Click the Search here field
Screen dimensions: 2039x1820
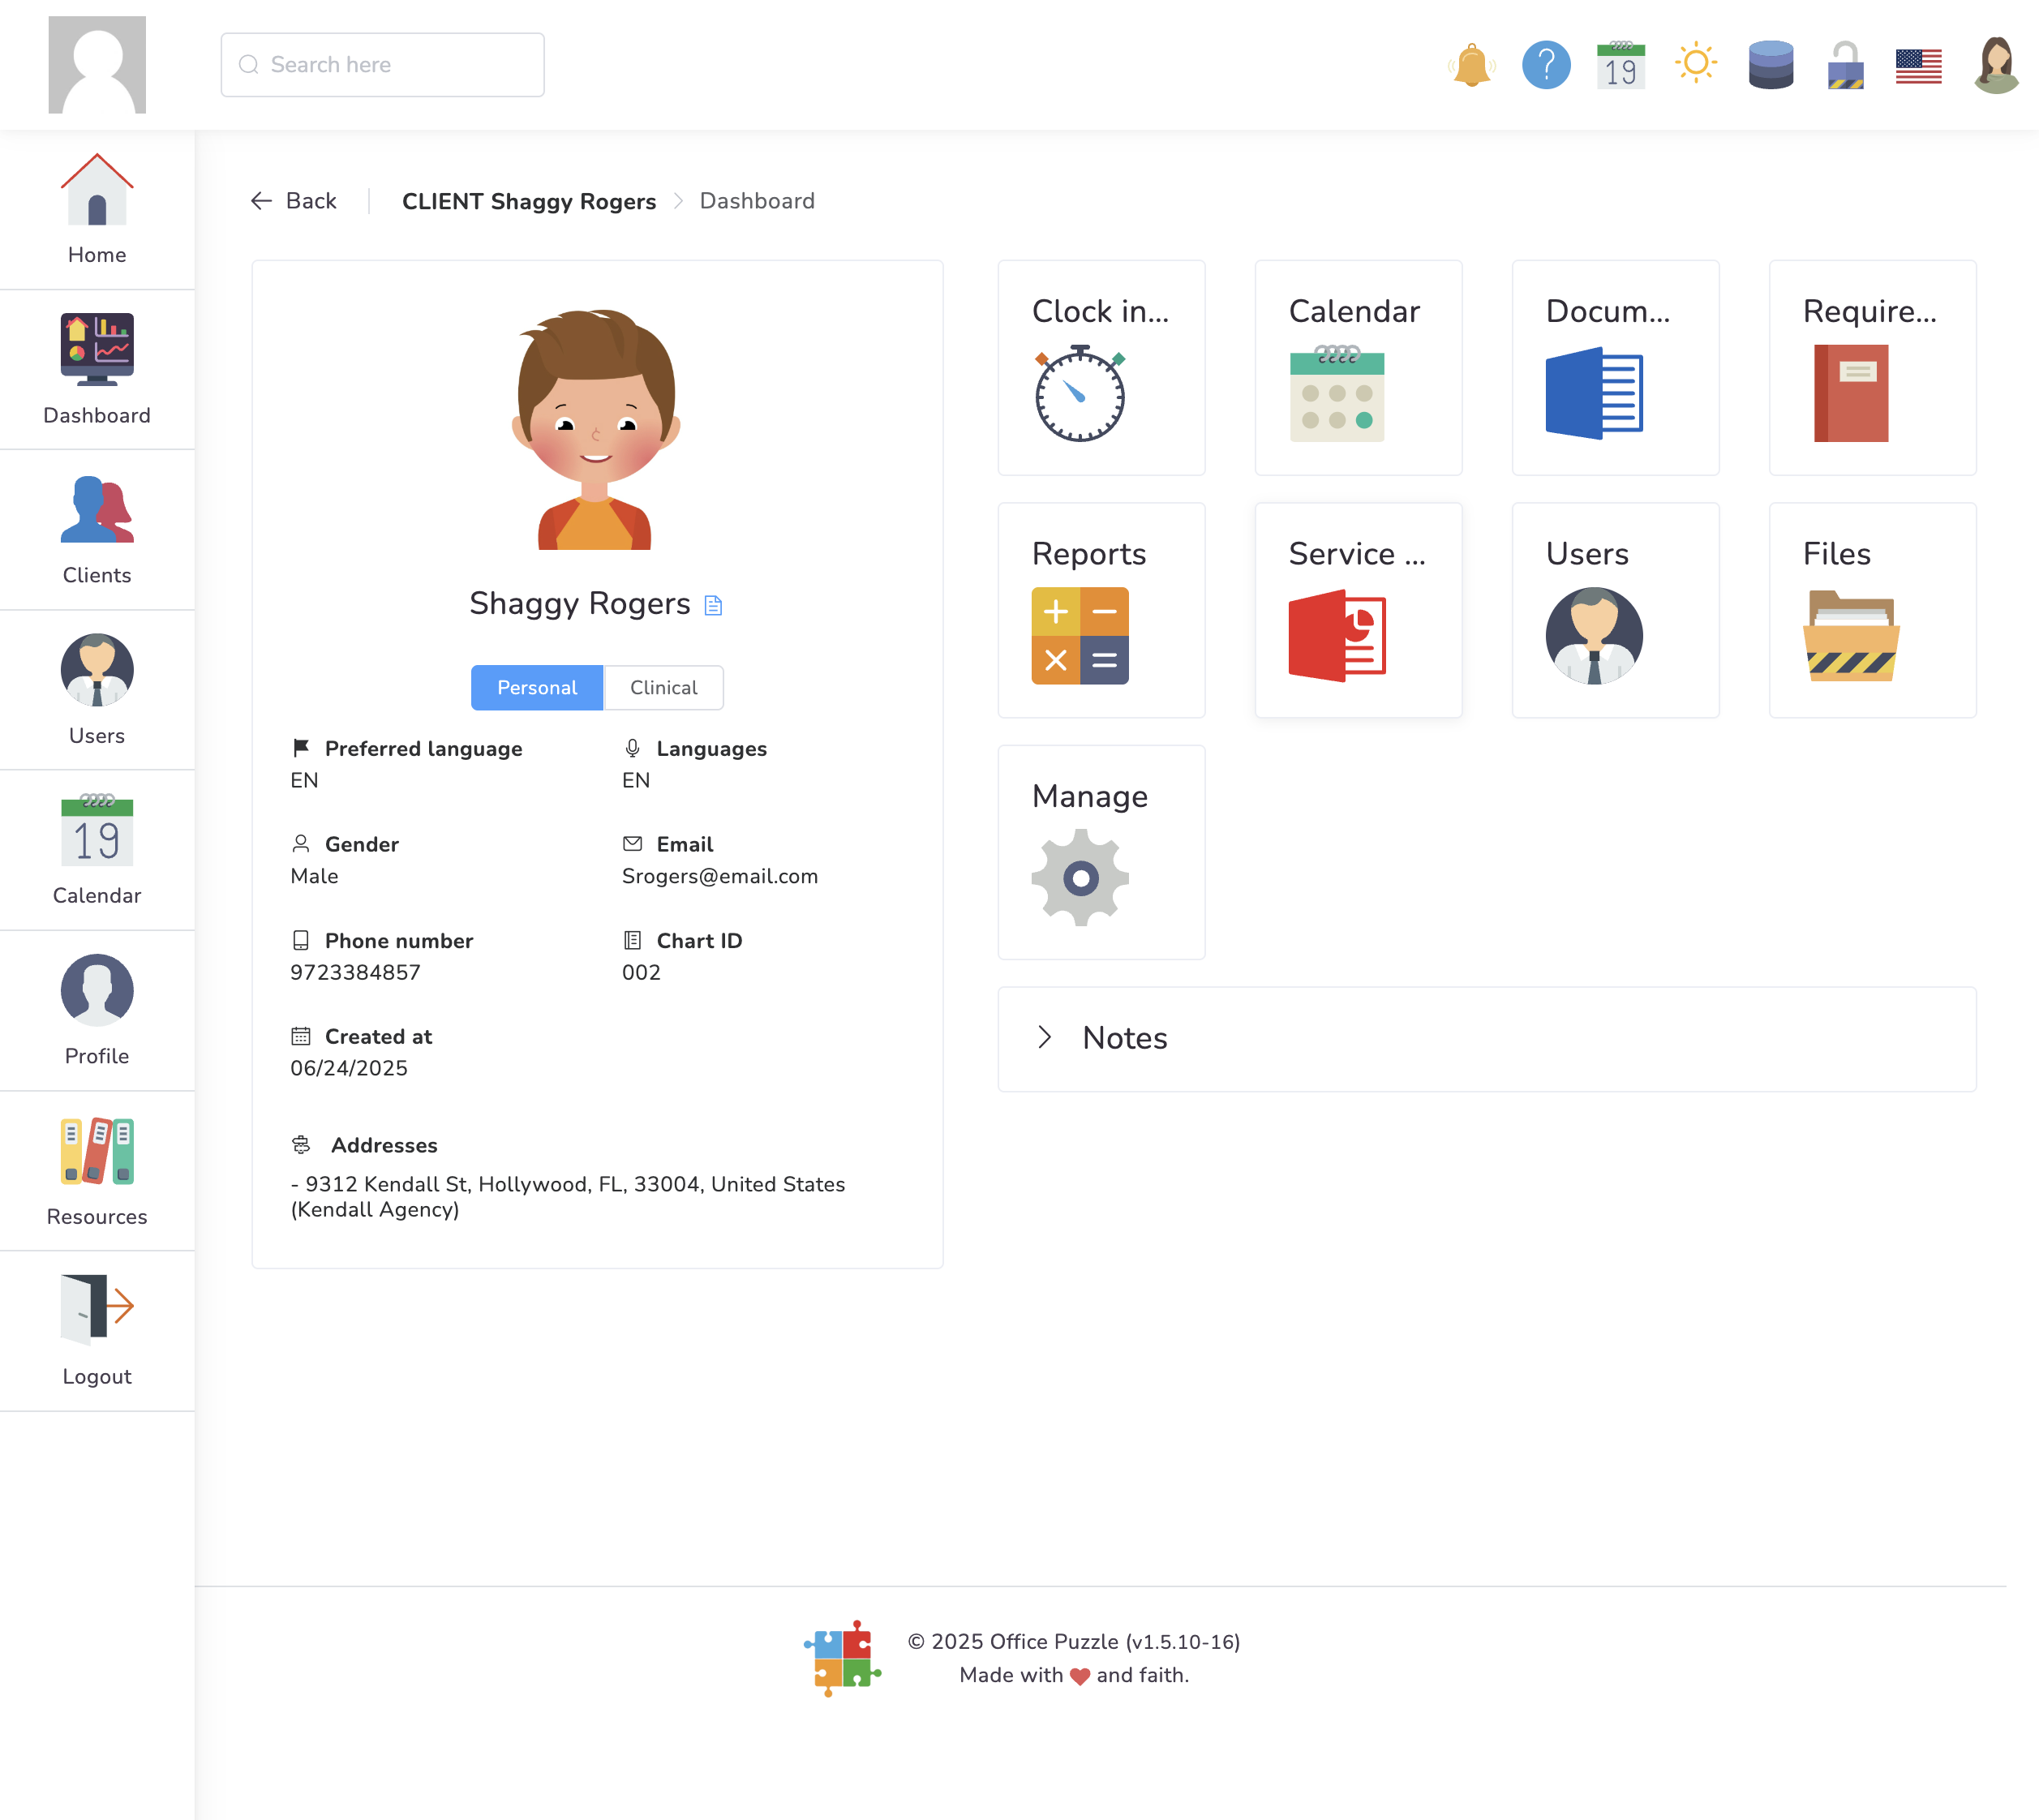pyautogui.click(x=382, y=65)
